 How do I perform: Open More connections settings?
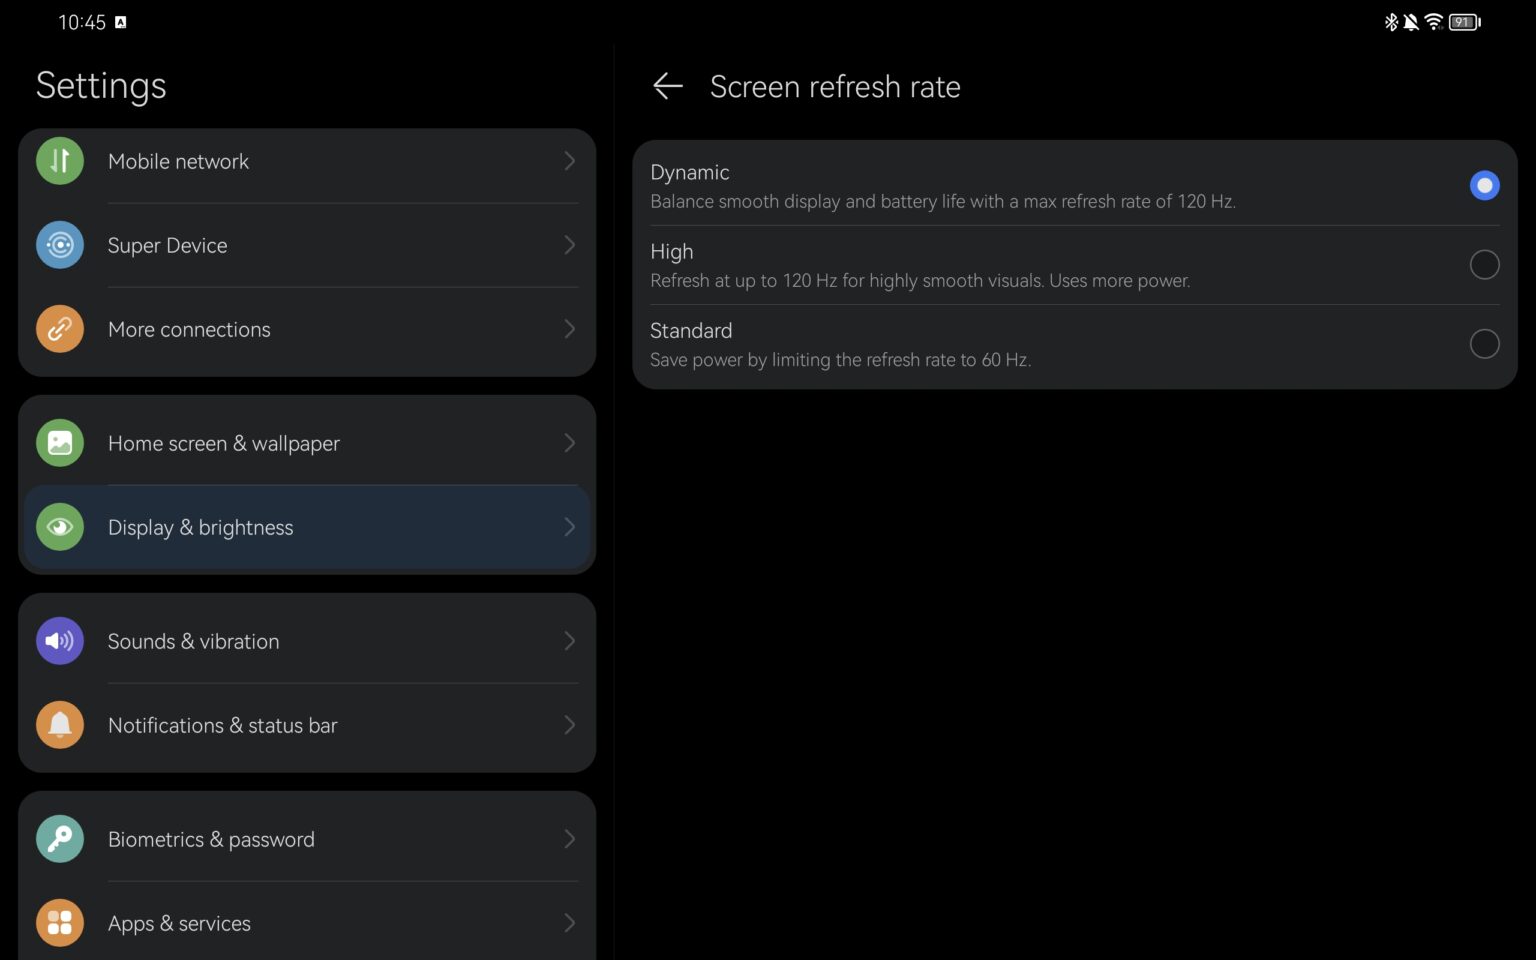307,329
